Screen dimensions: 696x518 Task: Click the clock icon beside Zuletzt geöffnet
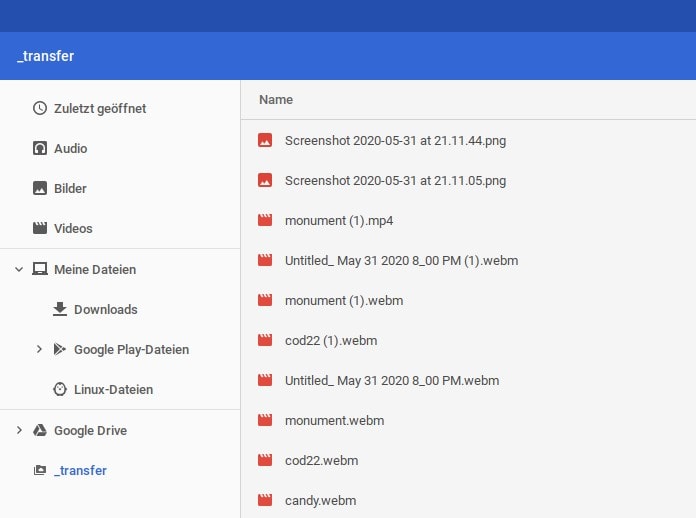[x=40, y=108]
